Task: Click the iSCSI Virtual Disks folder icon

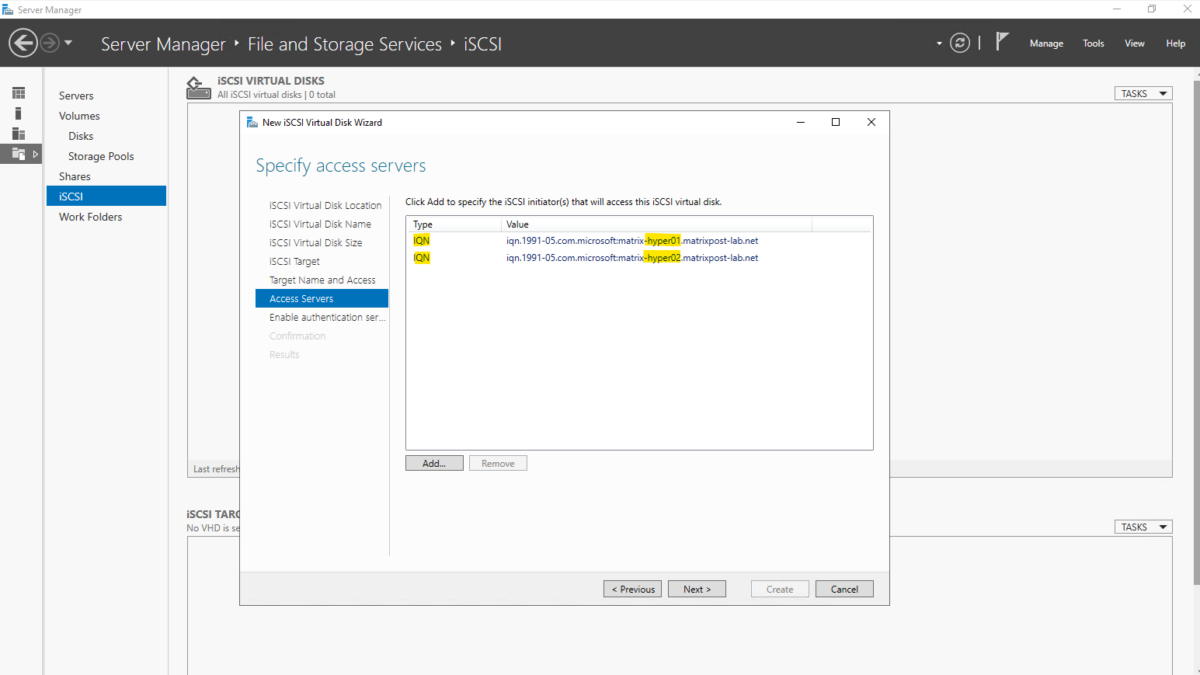Action: tap(198, 87)
